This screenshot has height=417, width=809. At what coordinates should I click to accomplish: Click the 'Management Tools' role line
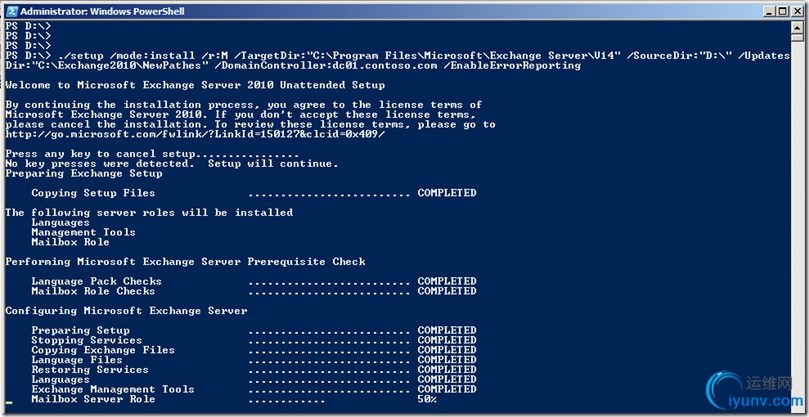coord(83,232)
